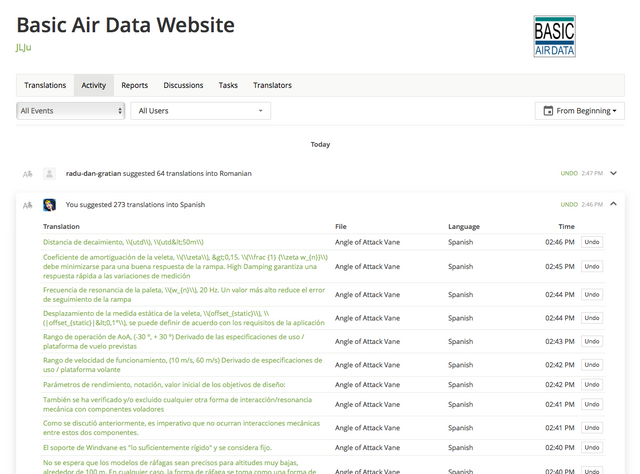The height and width of the screenshot is (474, 640).
Task: Click the JLJu owner link
Action: [24, 47]
